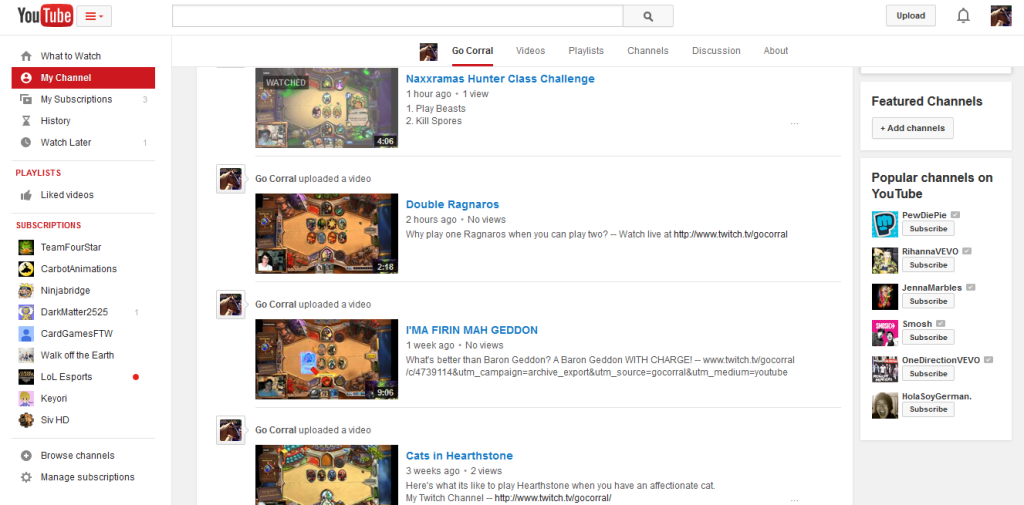Open Cats in Hearthstone video title
This screenshot has width=1024, height=505.
(x=460, y=456)
